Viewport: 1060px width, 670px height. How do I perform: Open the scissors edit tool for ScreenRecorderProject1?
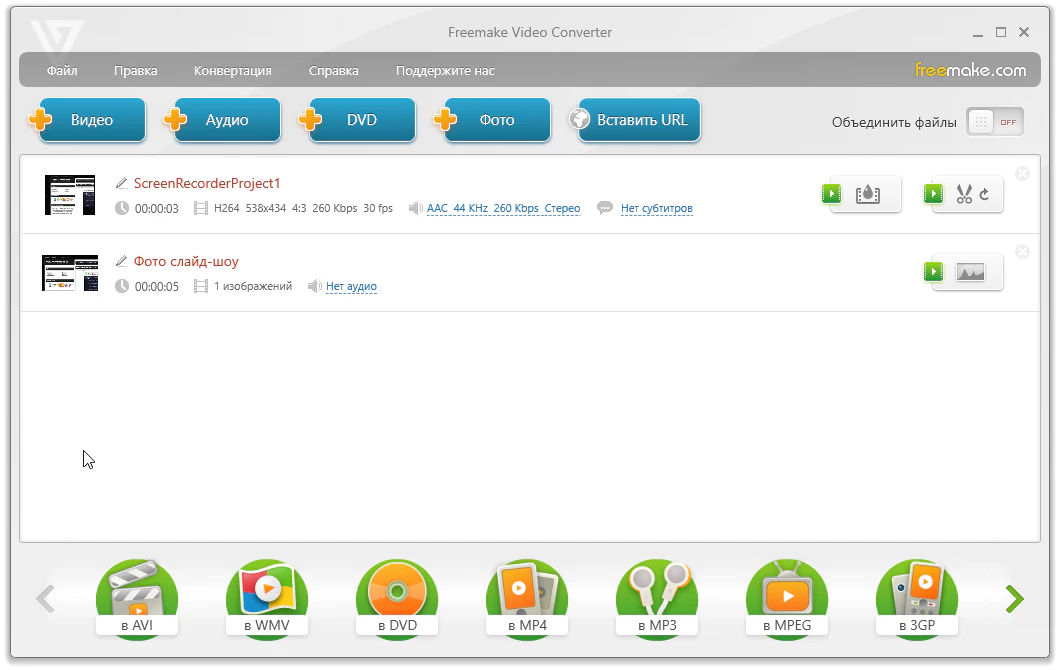966,194
